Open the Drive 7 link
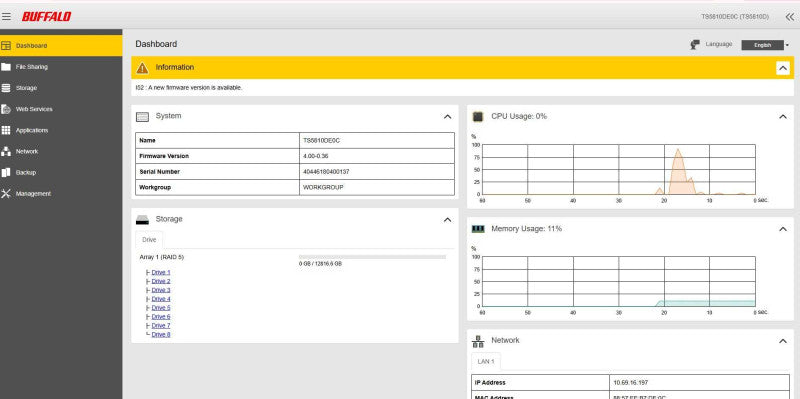Image resolution: width=800 pixels, height=399 pixels. pyautogui.click(x=161, y=326)
